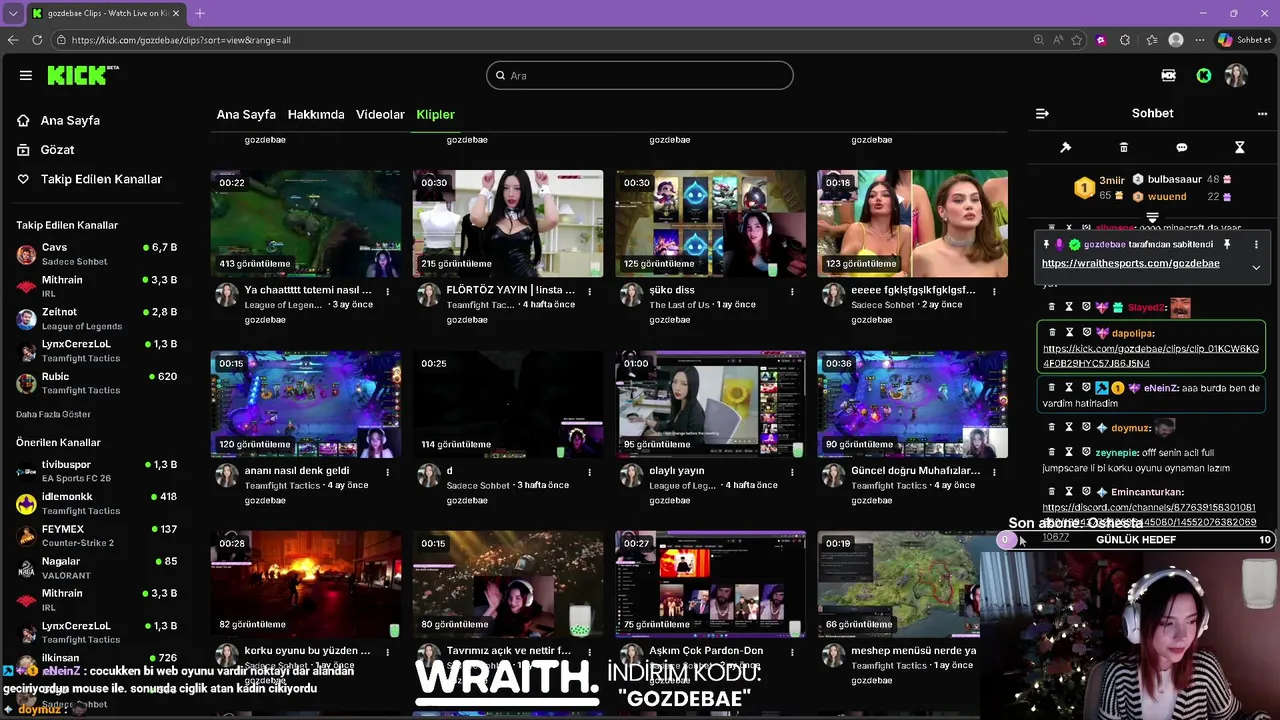Switch to the Hakkımda tab

point(316,114)
